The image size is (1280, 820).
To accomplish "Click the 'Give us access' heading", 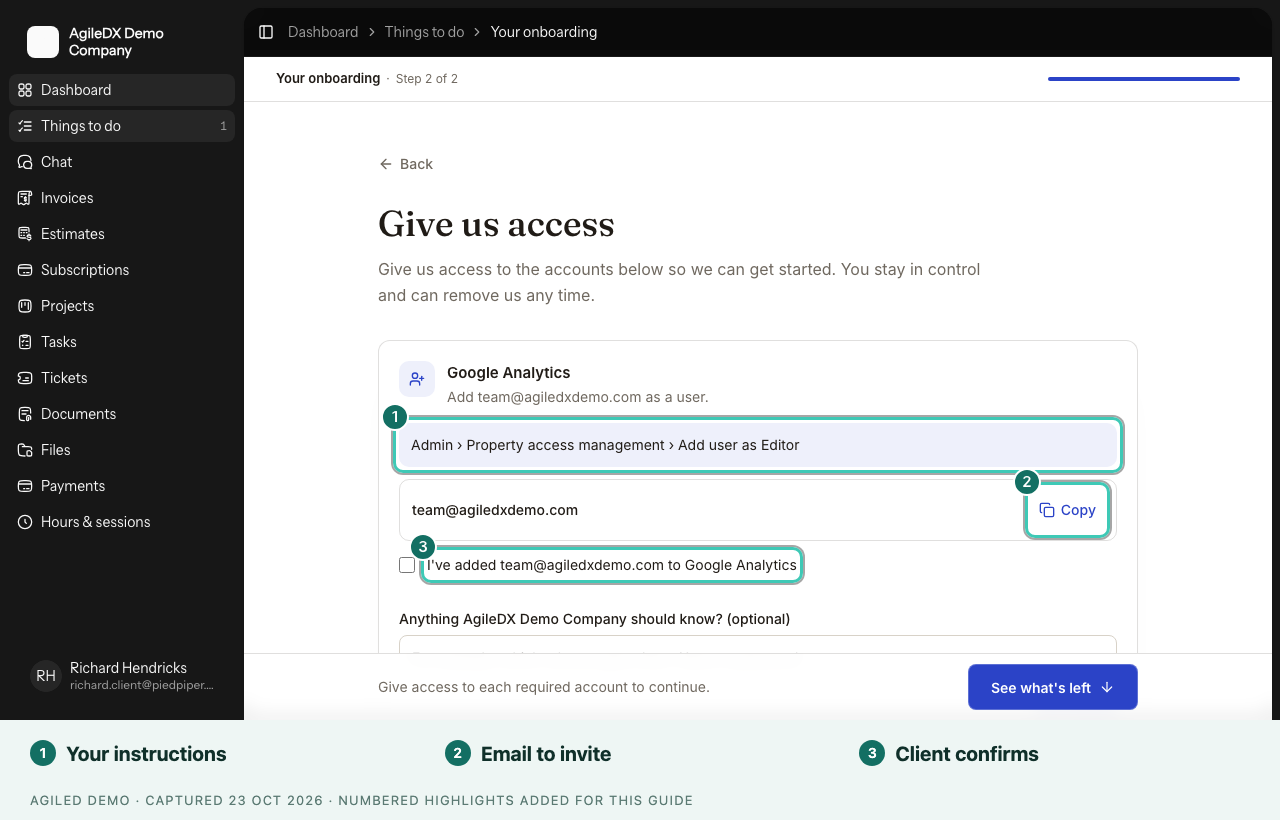I will [x=496, y=224].
